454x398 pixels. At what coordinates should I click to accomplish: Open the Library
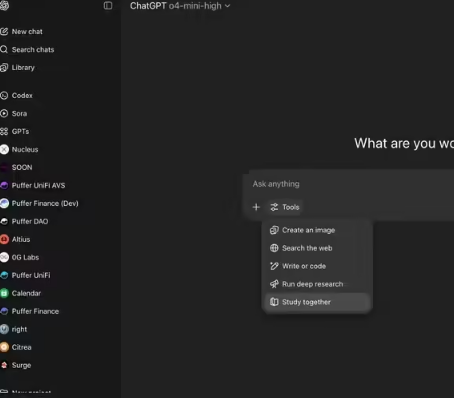point(23,68)
